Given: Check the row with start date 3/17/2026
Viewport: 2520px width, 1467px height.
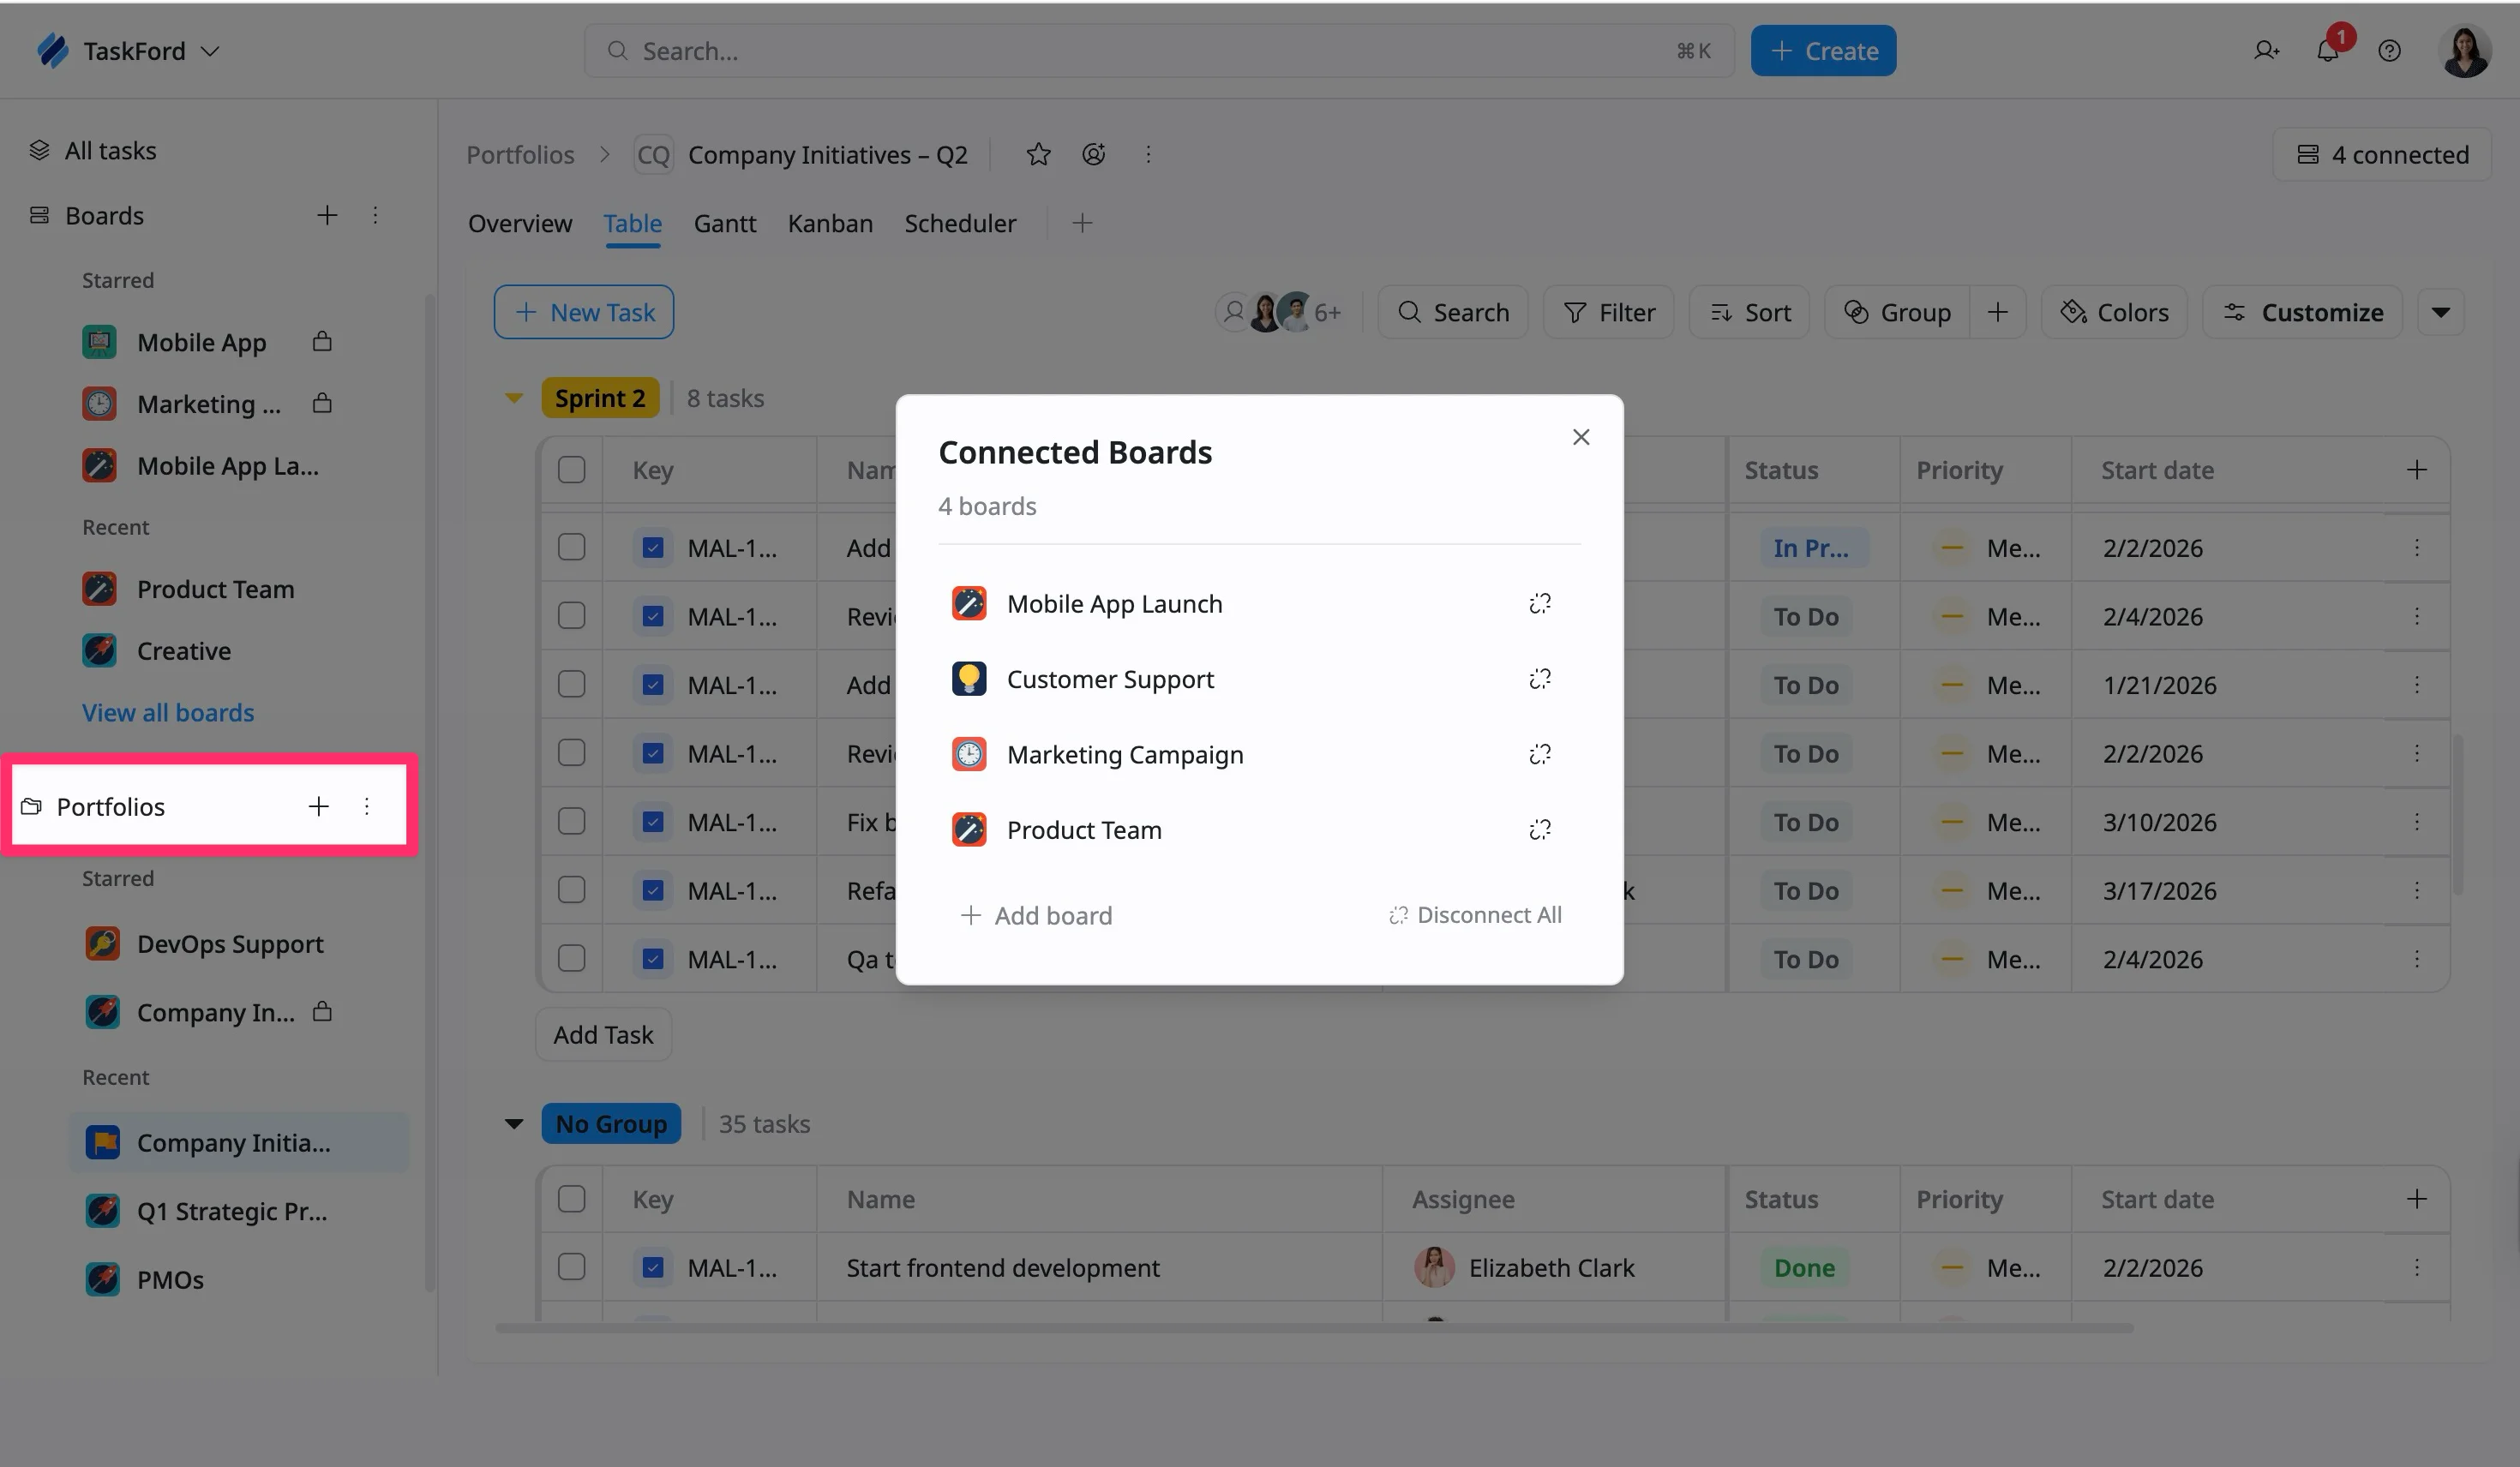Looking at the screenshot, I should pyautogui.click(x=571, y=890).
